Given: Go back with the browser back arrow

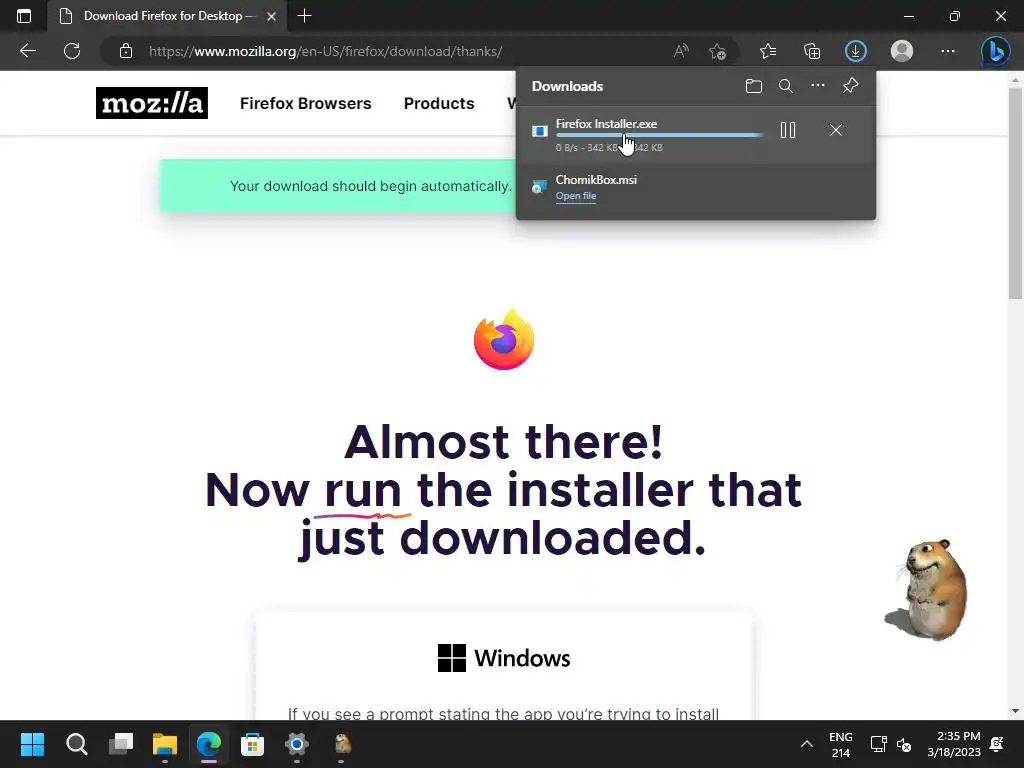Looking at the screenshot, I should coord(27,51).
